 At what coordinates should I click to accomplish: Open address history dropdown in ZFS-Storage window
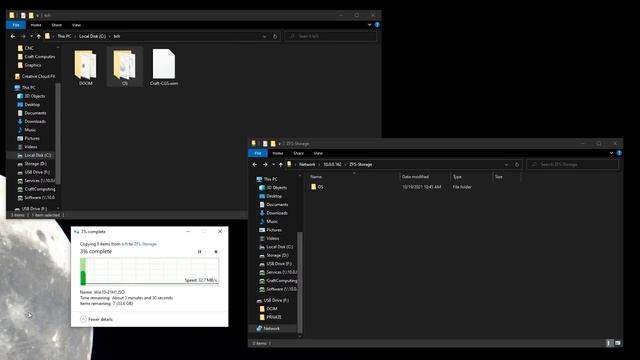coord(507,164)
